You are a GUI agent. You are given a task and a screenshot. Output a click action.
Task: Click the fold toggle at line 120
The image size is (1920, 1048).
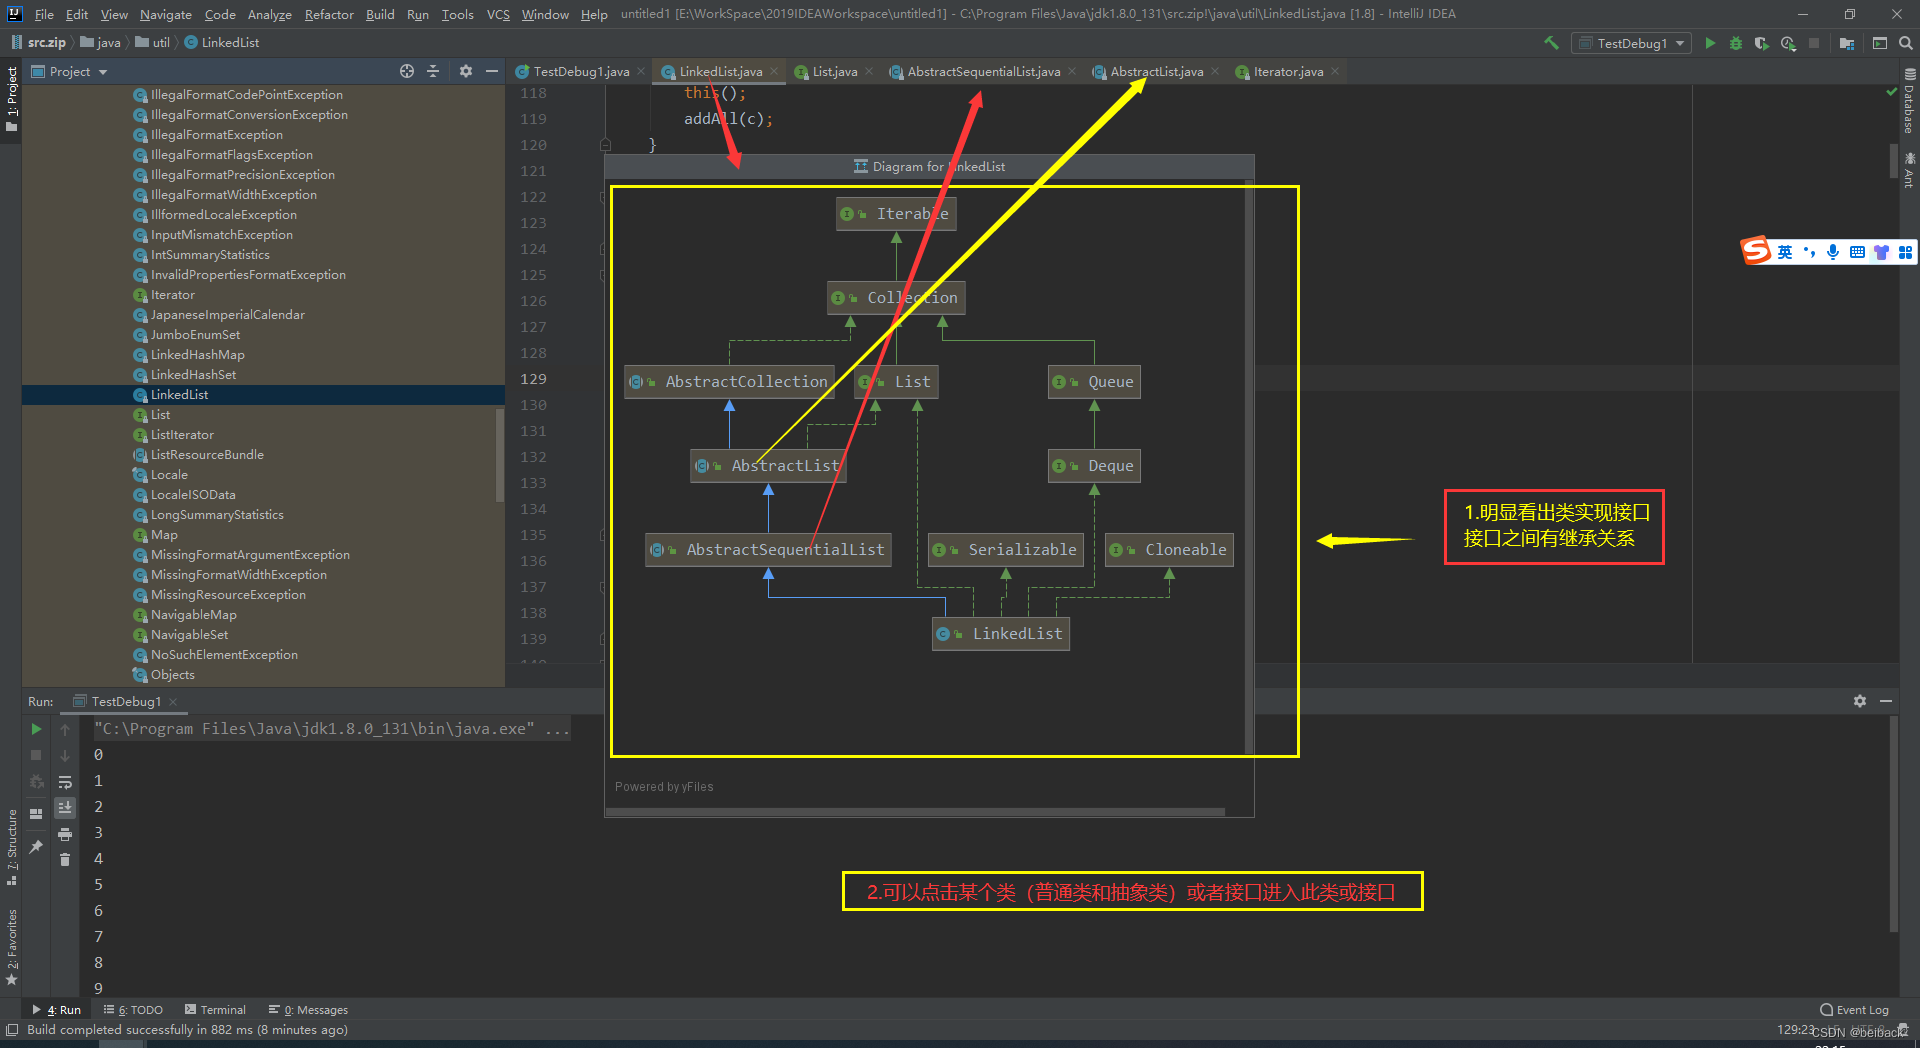(x=605, y=145)
